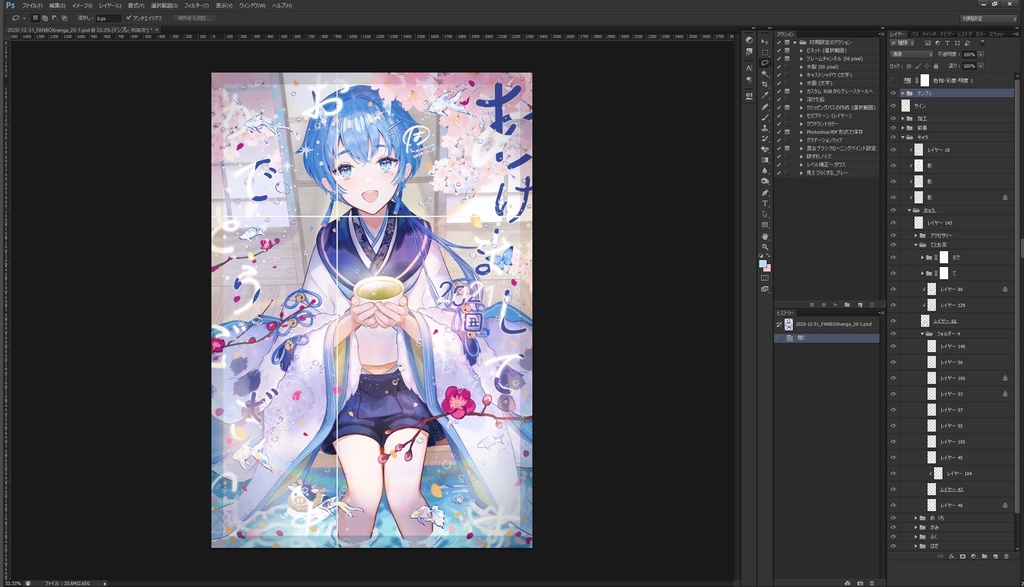Viewport: 1024px width, 587px height.
Task: Click the ぼかし feather input field
Action: pos(108,18)
